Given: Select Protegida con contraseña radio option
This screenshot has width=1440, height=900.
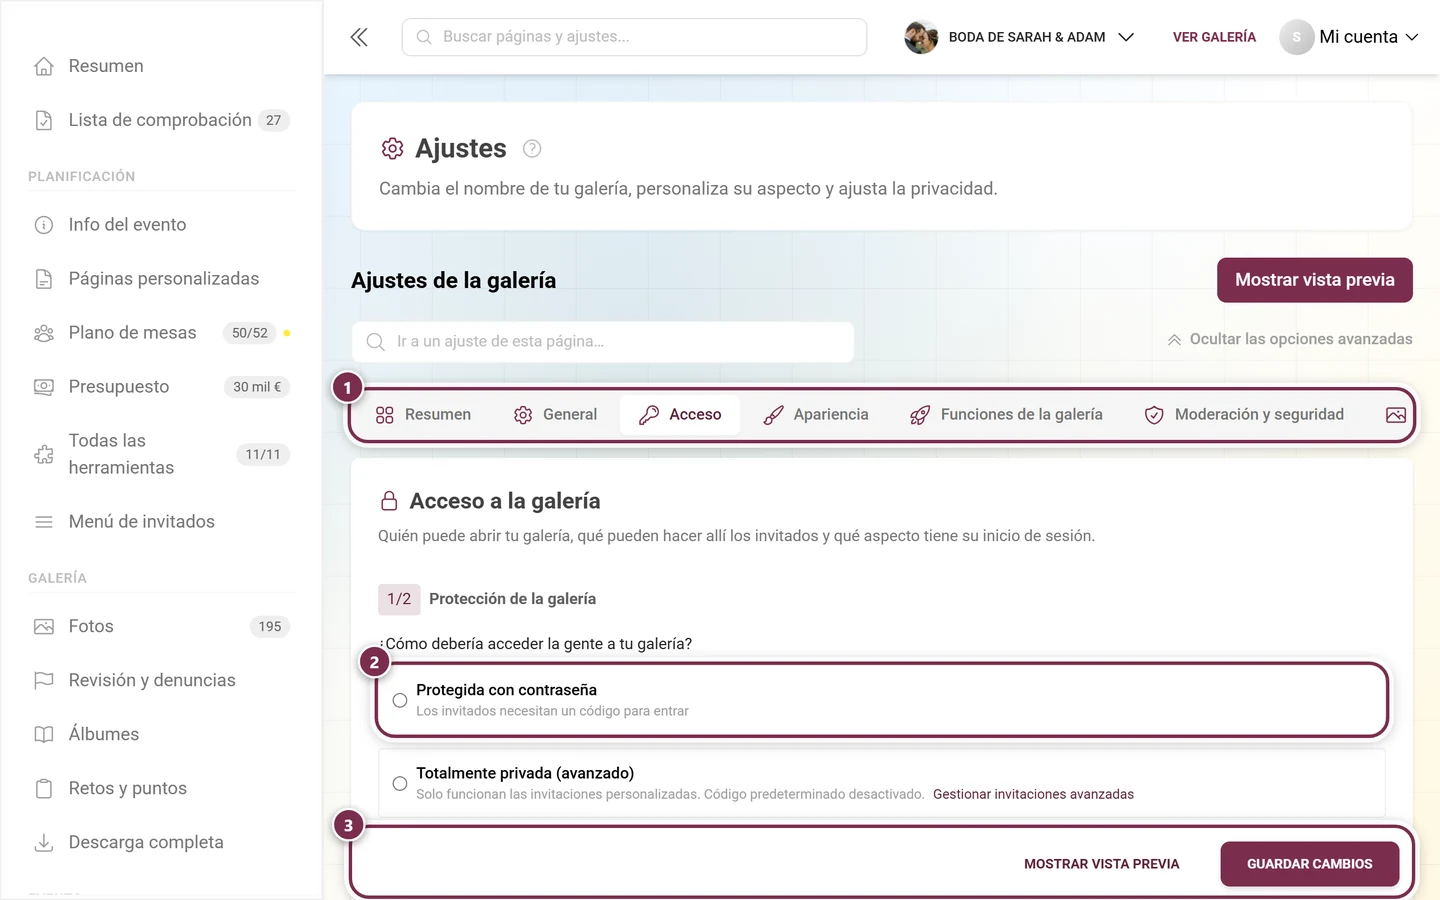Looking at the screenshot, I should click(x=400, y=701).
